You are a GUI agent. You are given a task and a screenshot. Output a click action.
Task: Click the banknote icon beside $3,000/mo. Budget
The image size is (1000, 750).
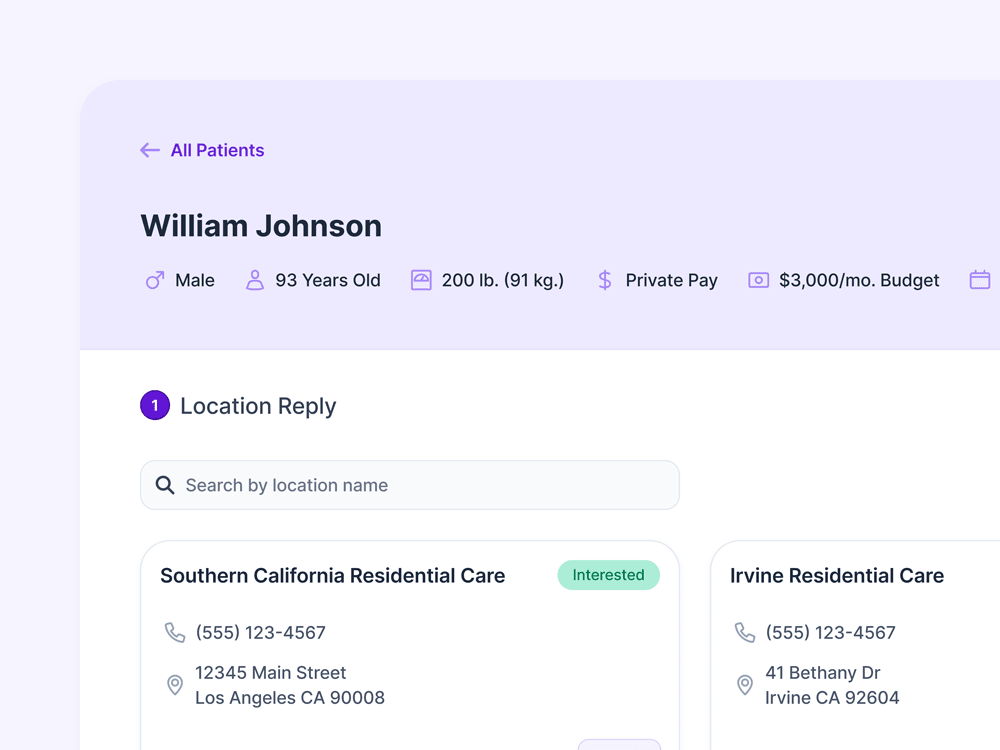[758, 280]
